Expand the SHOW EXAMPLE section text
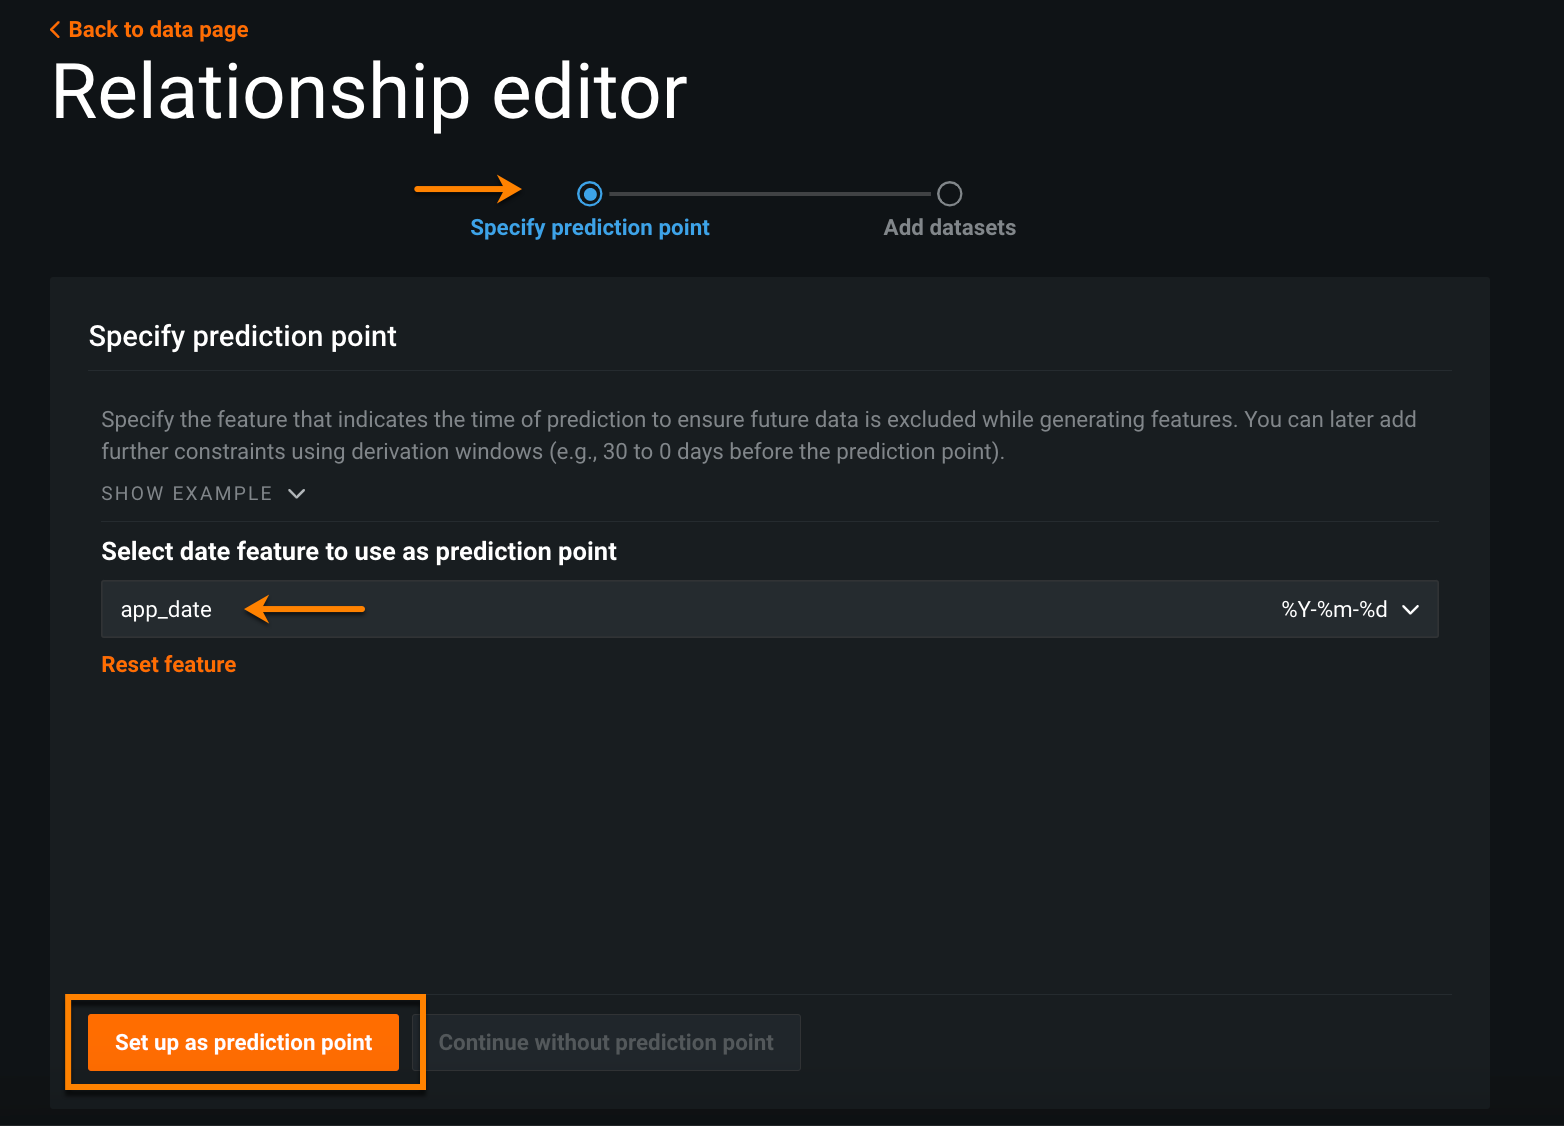 pyautogui.click(x=187, y=493)
